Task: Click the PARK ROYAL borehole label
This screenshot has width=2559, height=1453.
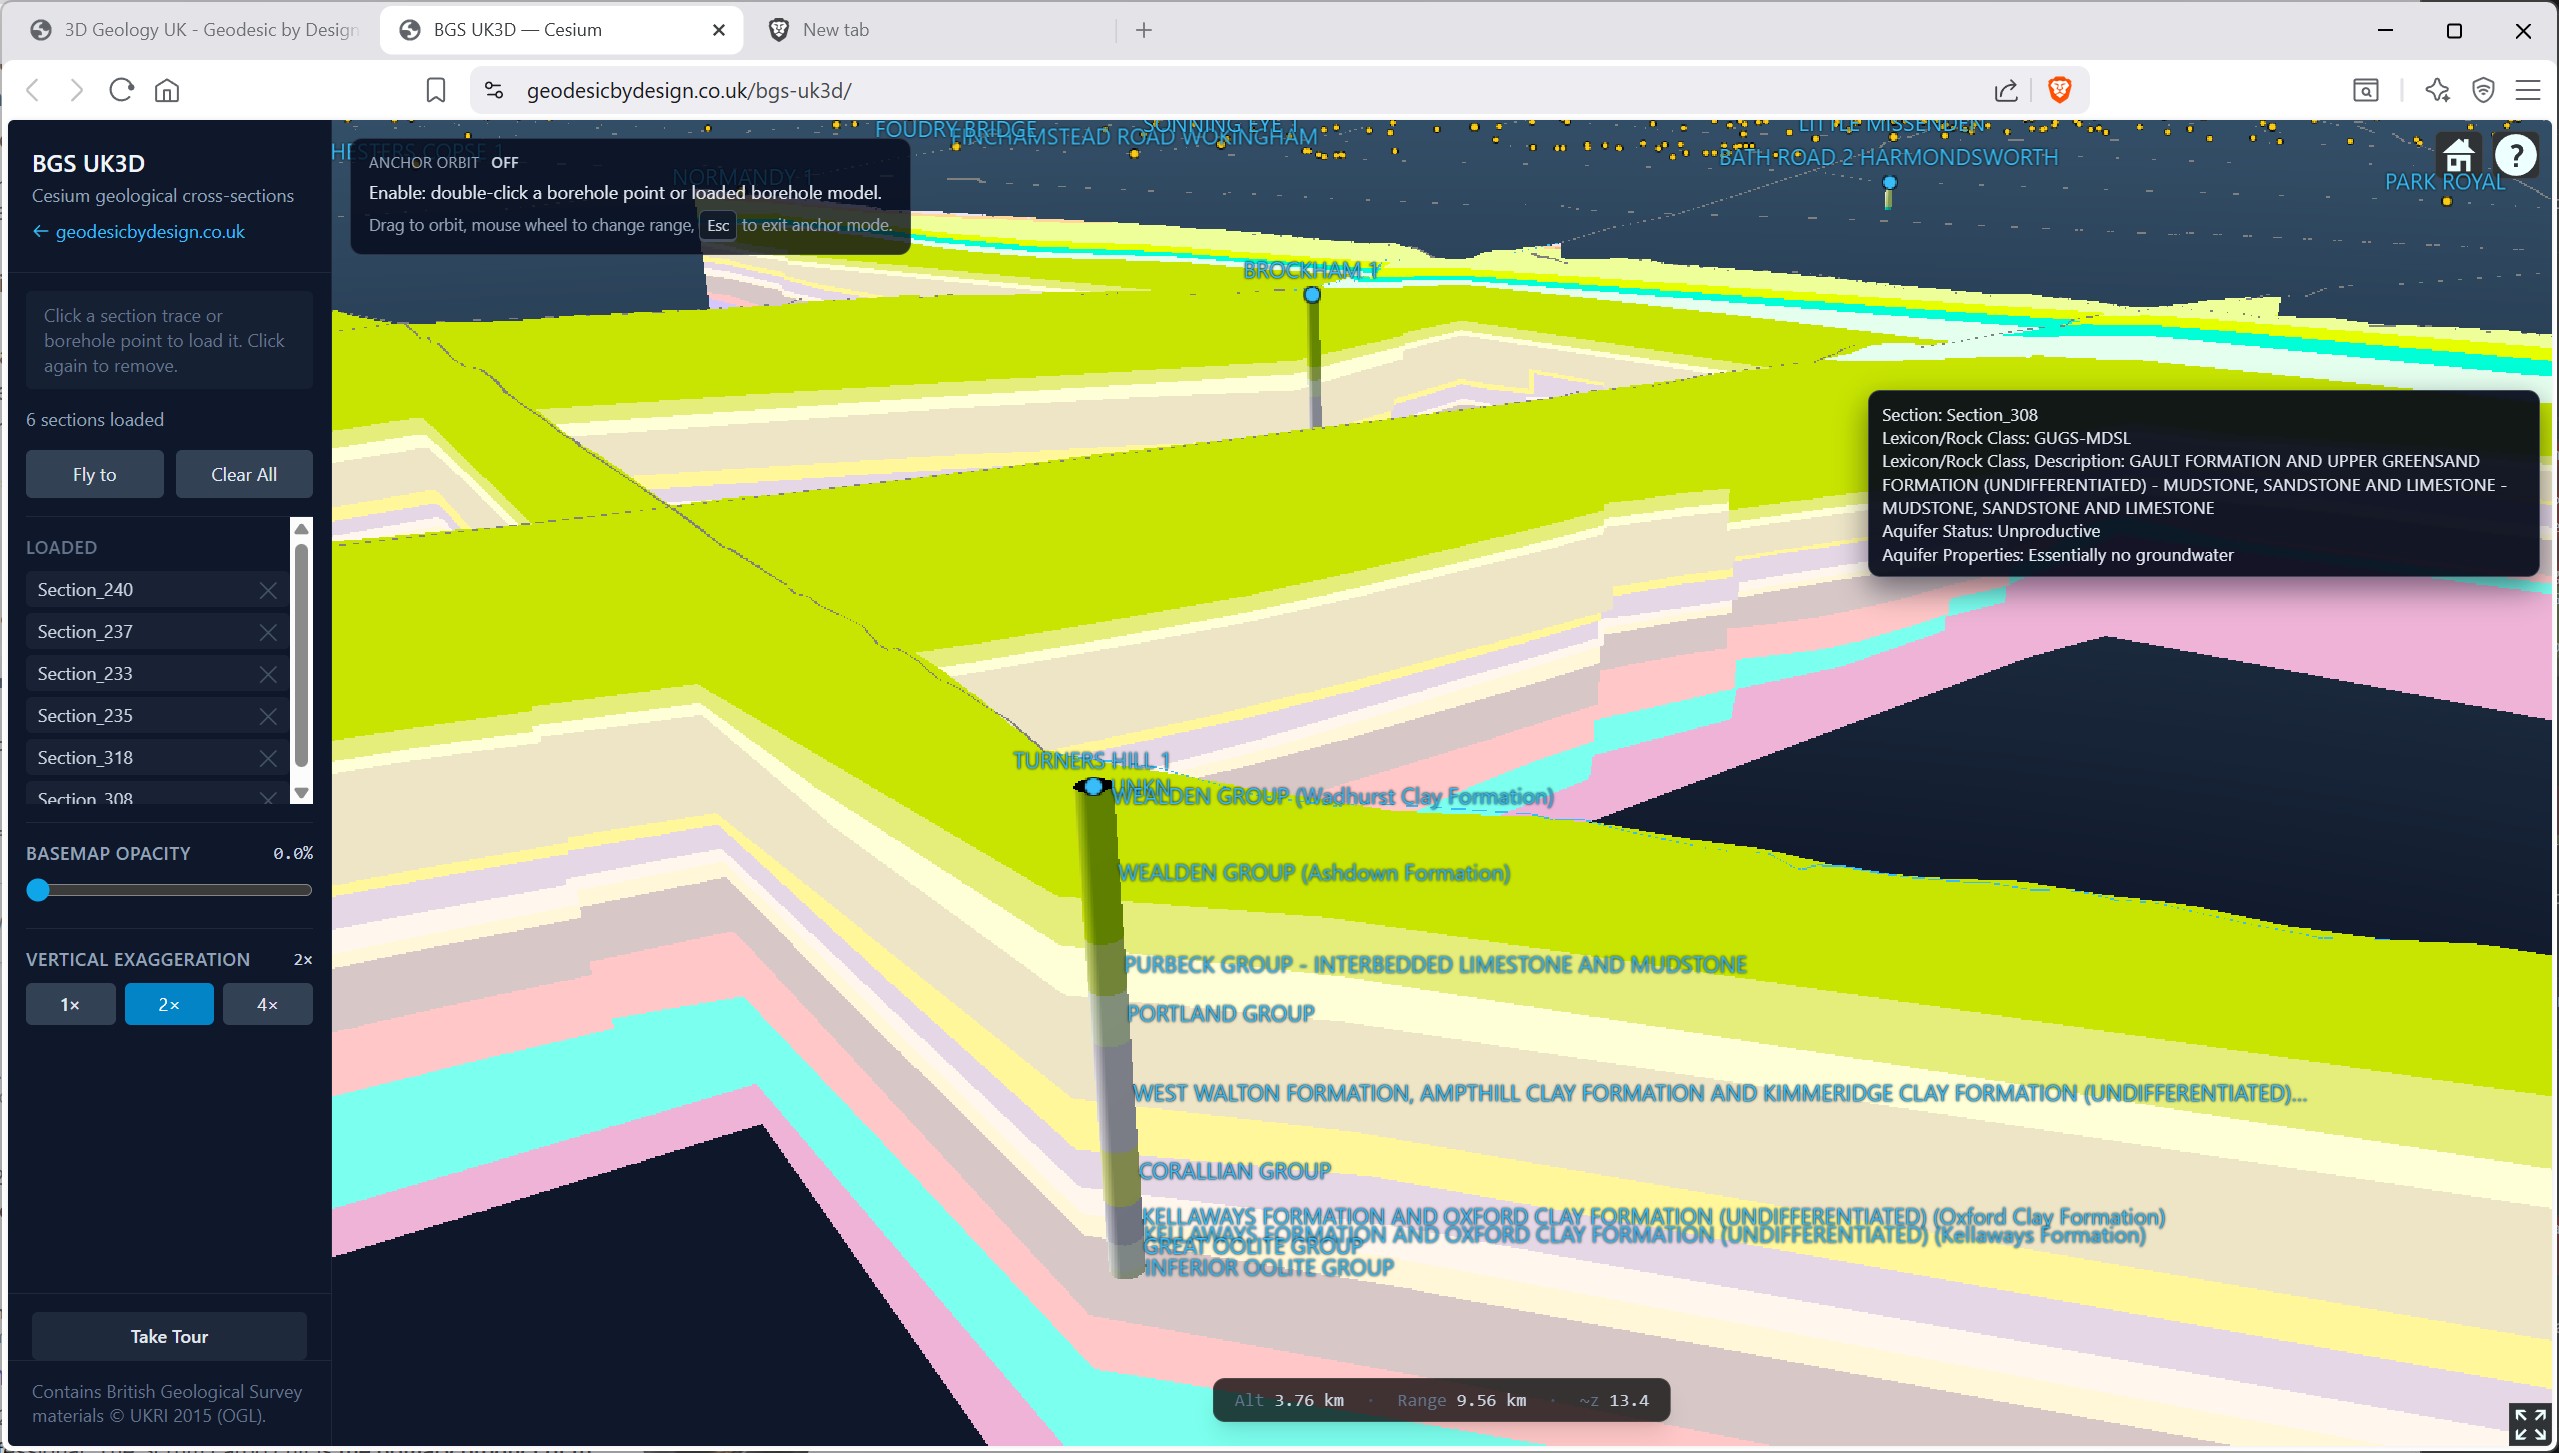Action: [2445, 182]
